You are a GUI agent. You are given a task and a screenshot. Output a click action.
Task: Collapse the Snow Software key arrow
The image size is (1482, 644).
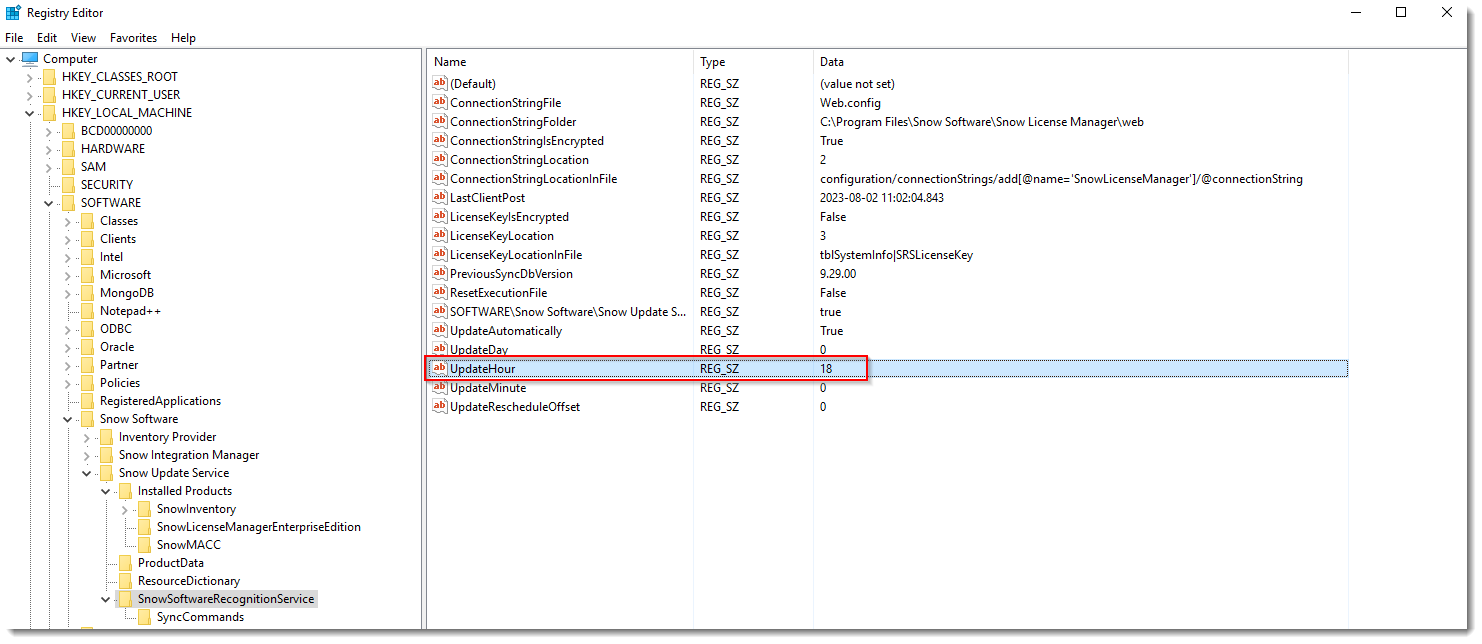[x=68, y=419]
